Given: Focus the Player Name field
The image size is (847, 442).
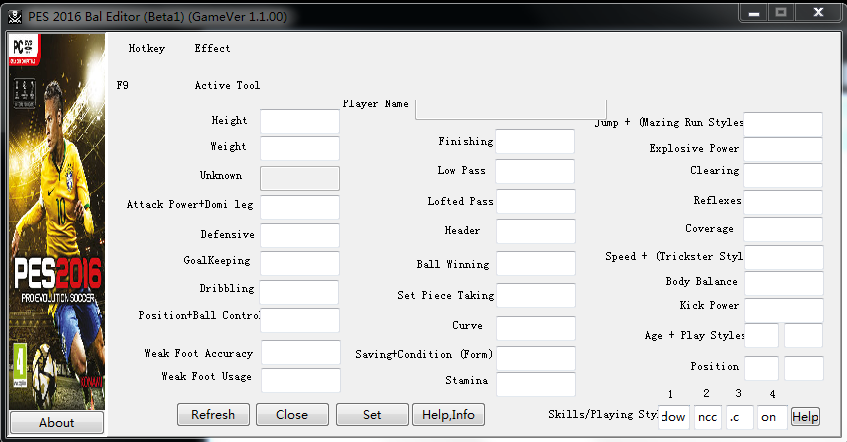Looking at the screenshot, I should 511,109.
